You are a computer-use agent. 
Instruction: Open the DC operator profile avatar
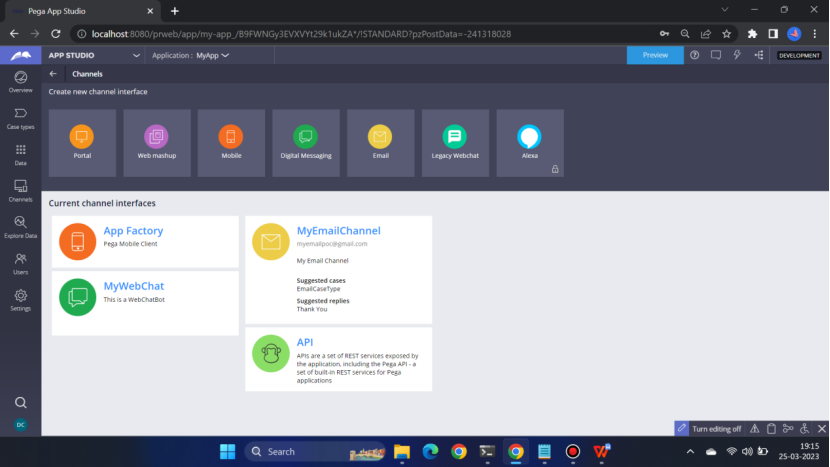tap(21, 425)
